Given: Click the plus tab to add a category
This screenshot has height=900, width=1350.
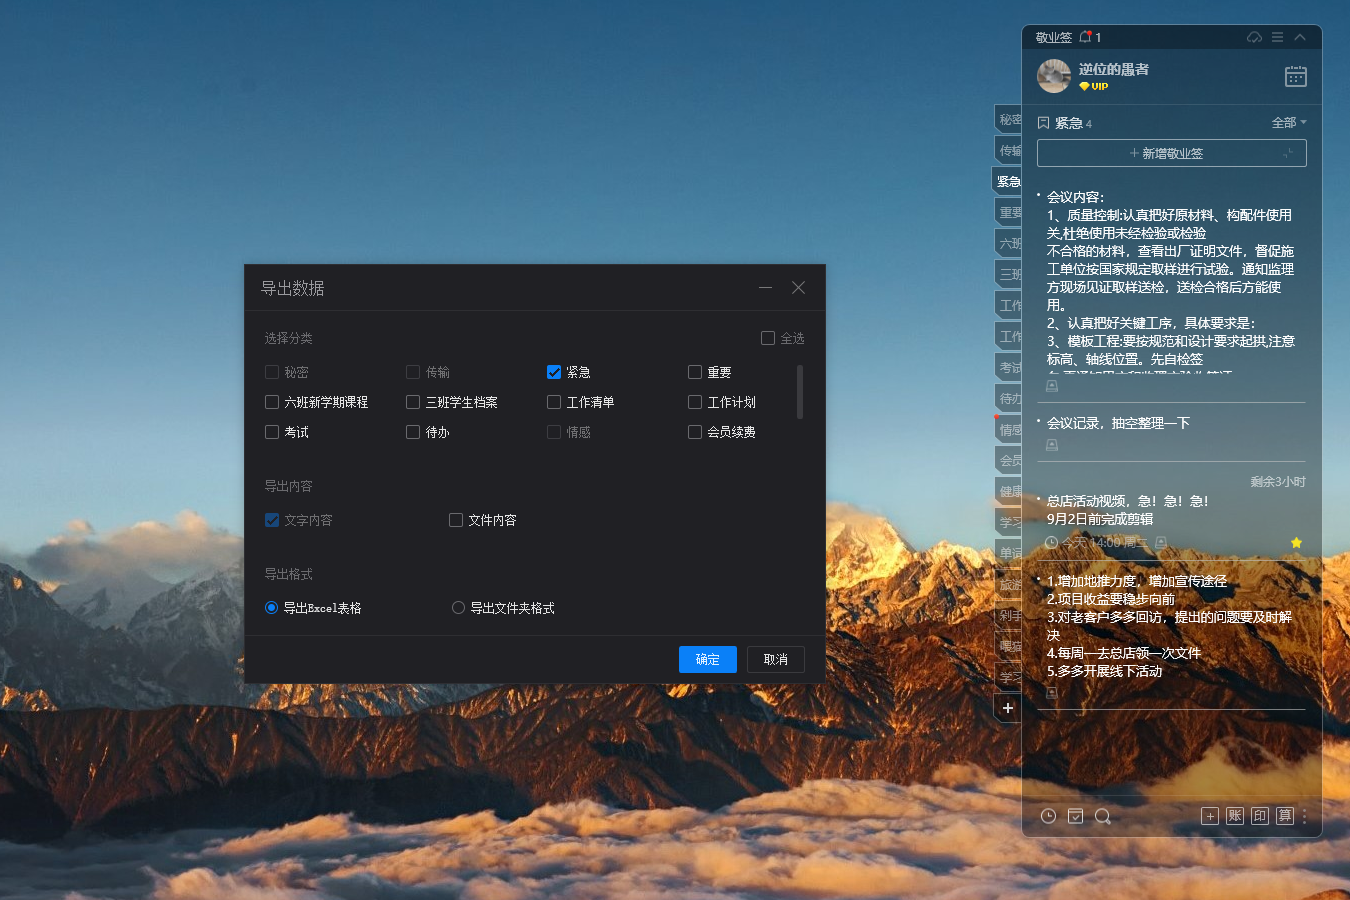Looking at the screenshot, I should (x=1008, y=708).
